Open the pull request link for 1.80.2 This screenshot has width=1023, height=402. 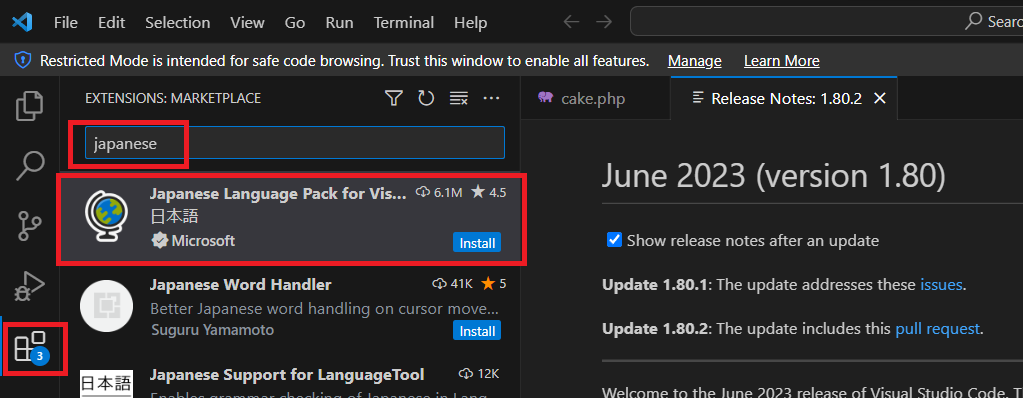click(937, 328)
